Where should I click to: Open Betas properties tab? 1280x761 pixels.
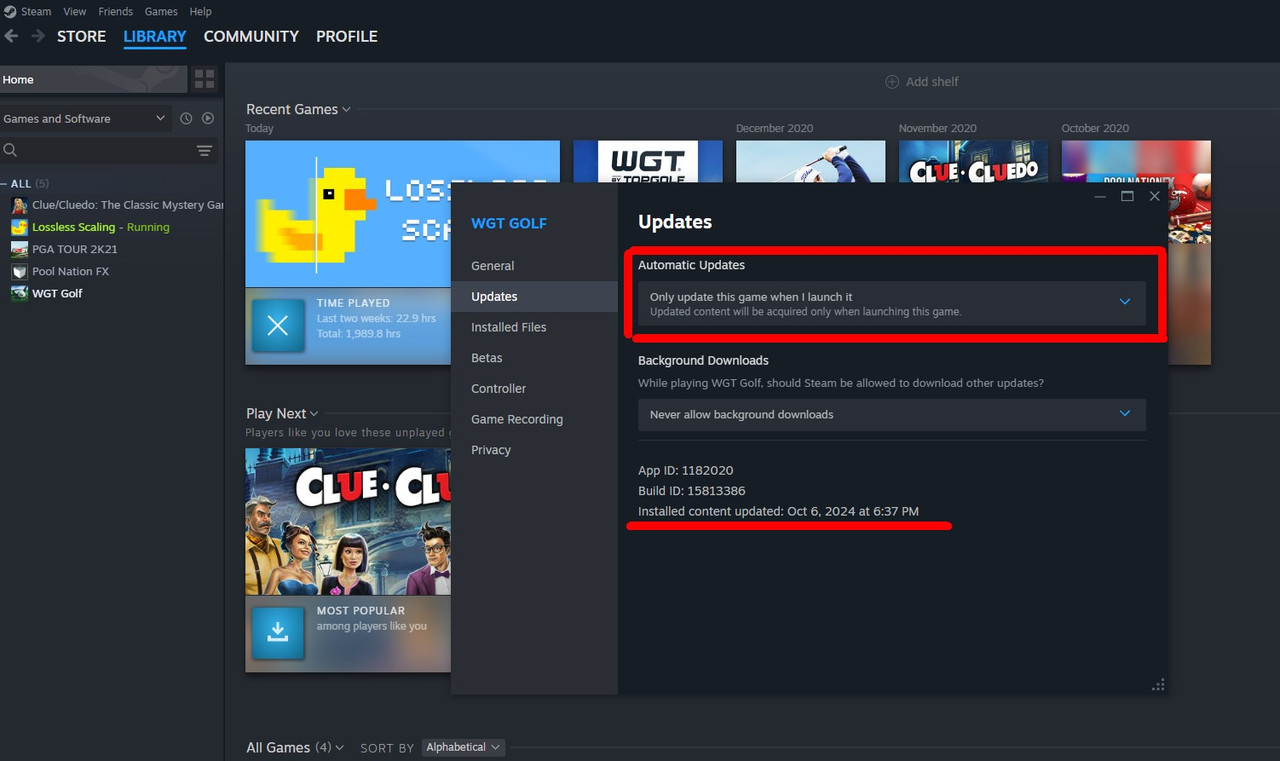click(x=534, y=358)
